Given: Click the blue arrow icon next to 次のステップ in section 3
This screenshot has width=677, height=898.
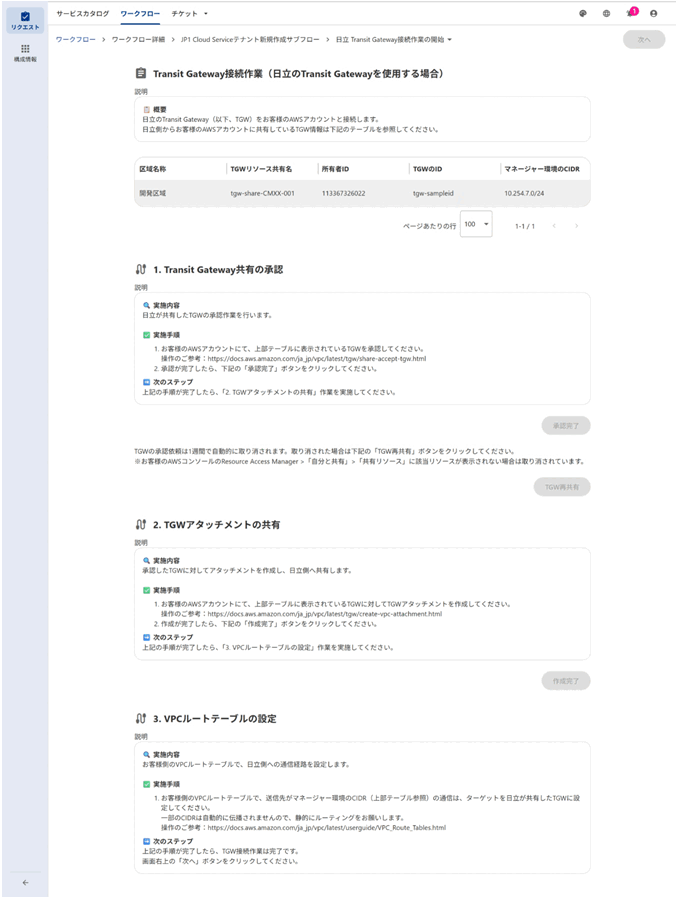Looking at the screenshot, I should tap(147, 841).
